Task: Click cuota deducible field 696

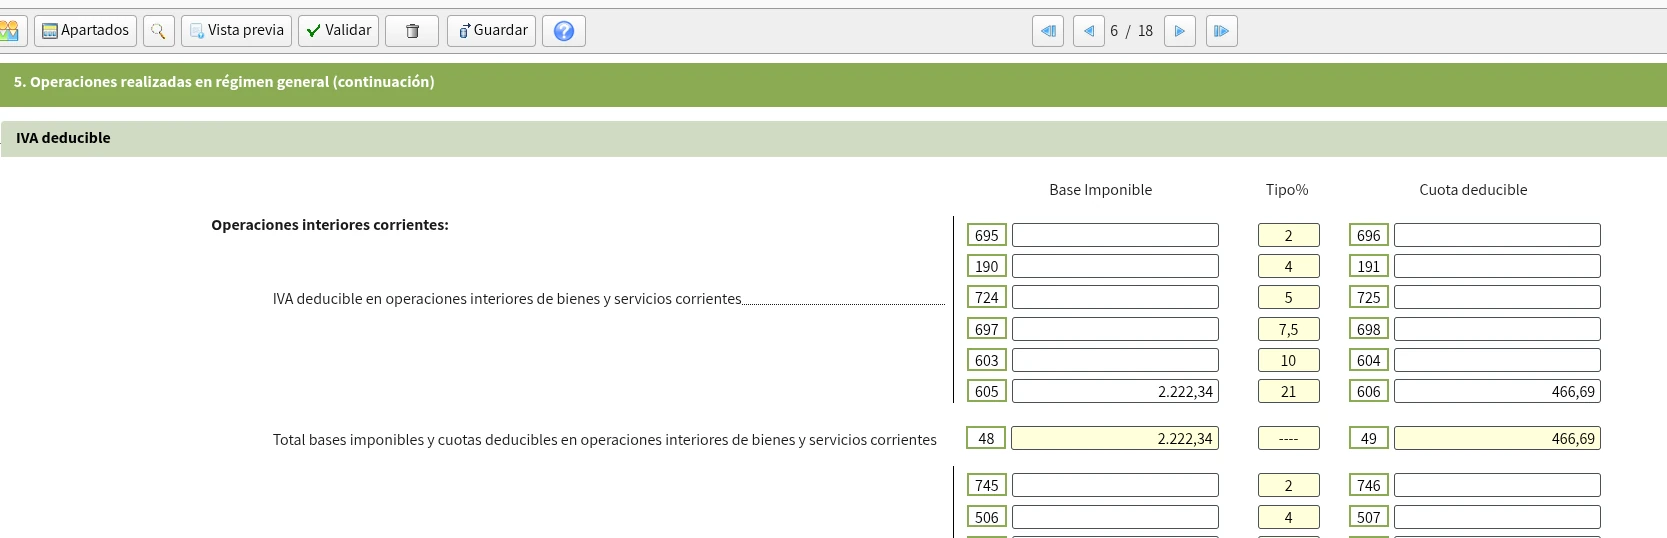Action: 1497,235
